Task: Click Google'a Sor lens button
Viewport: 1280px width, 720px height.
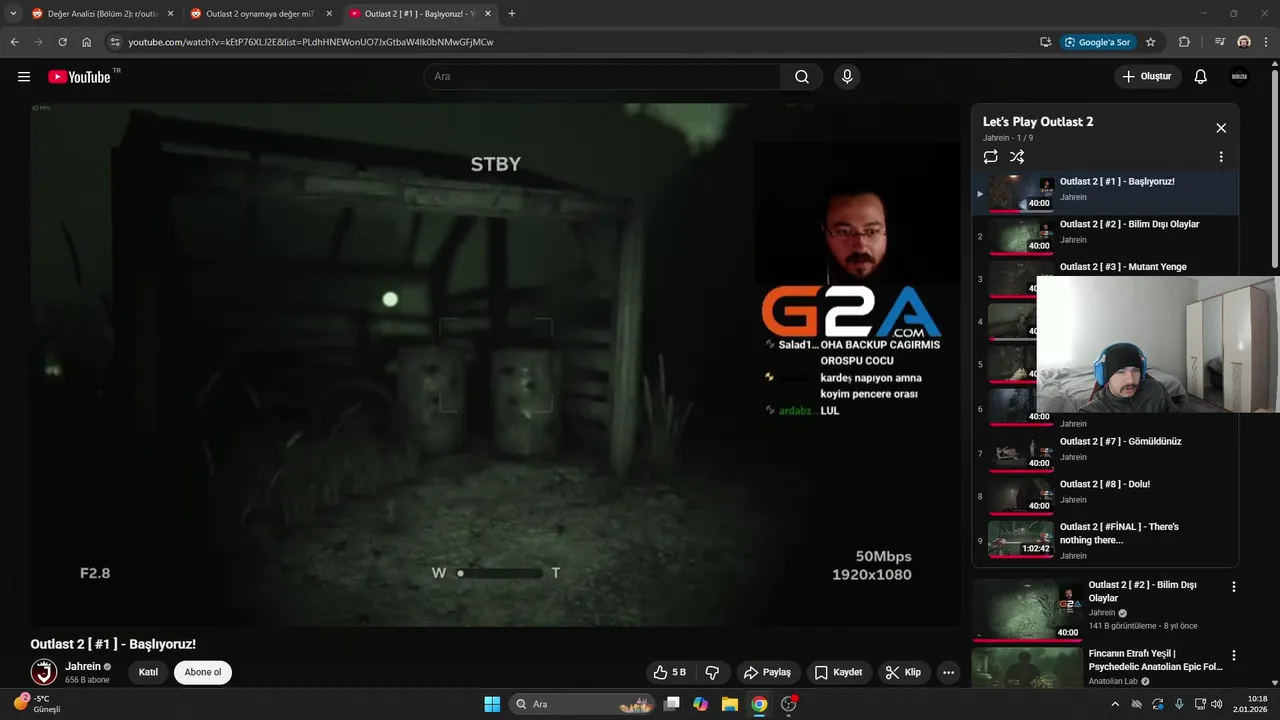Action: (1097, 42)
